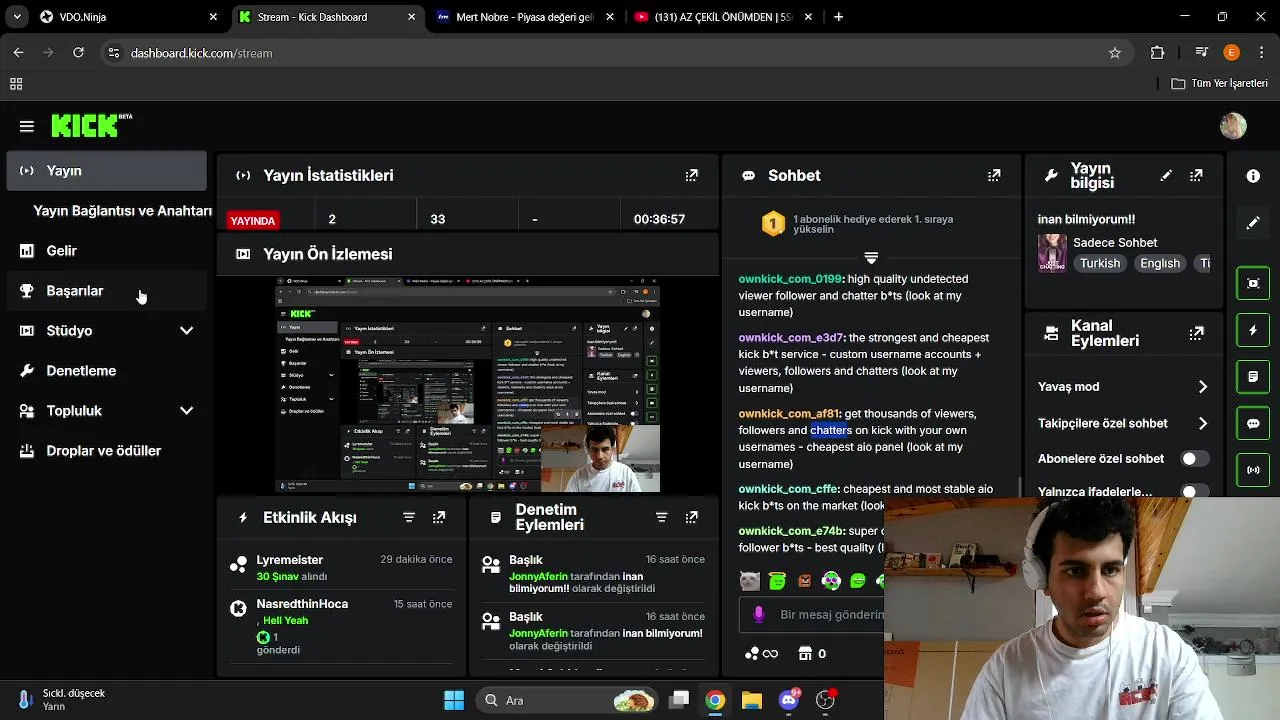Click the browser address bar URL
Screen dimensions: 1280x720
click(x=201, y=53)
